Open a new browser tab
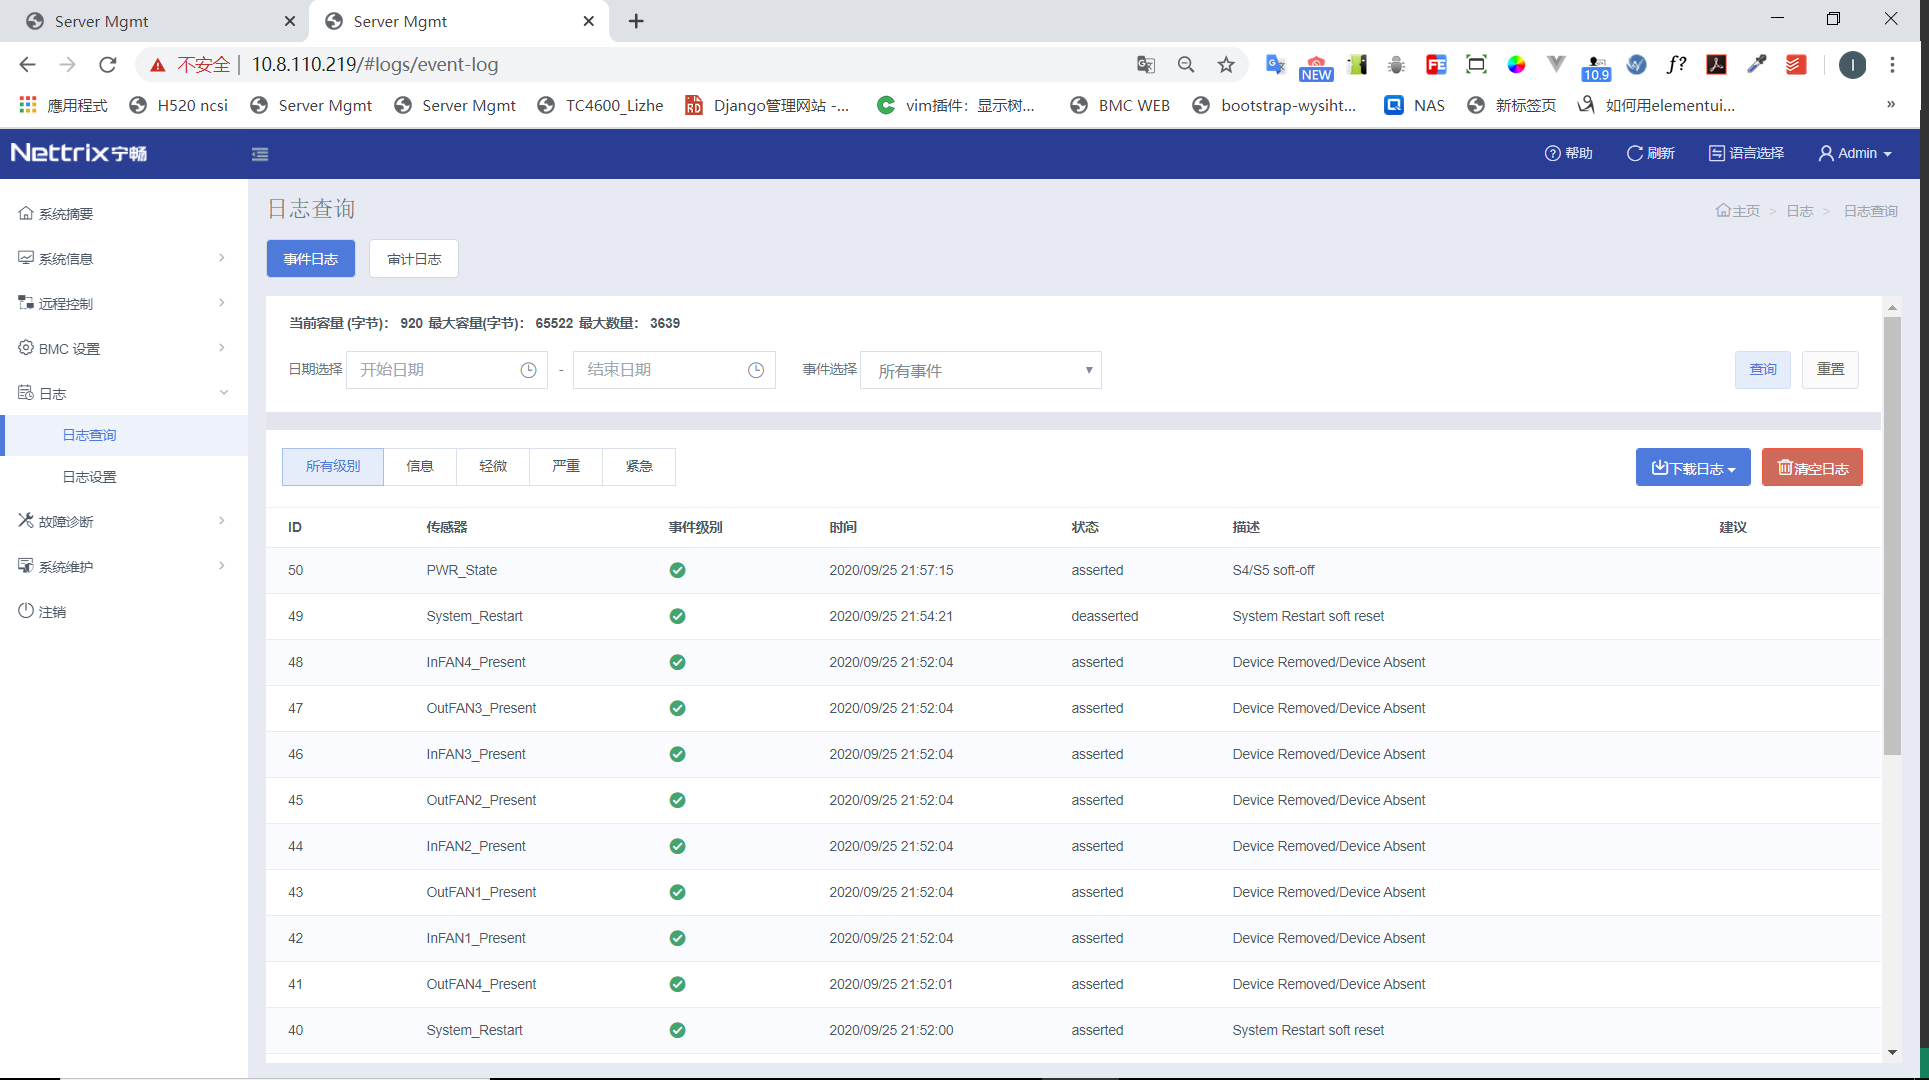Viewport: 1929px width, 1080px height. [636, 21]
